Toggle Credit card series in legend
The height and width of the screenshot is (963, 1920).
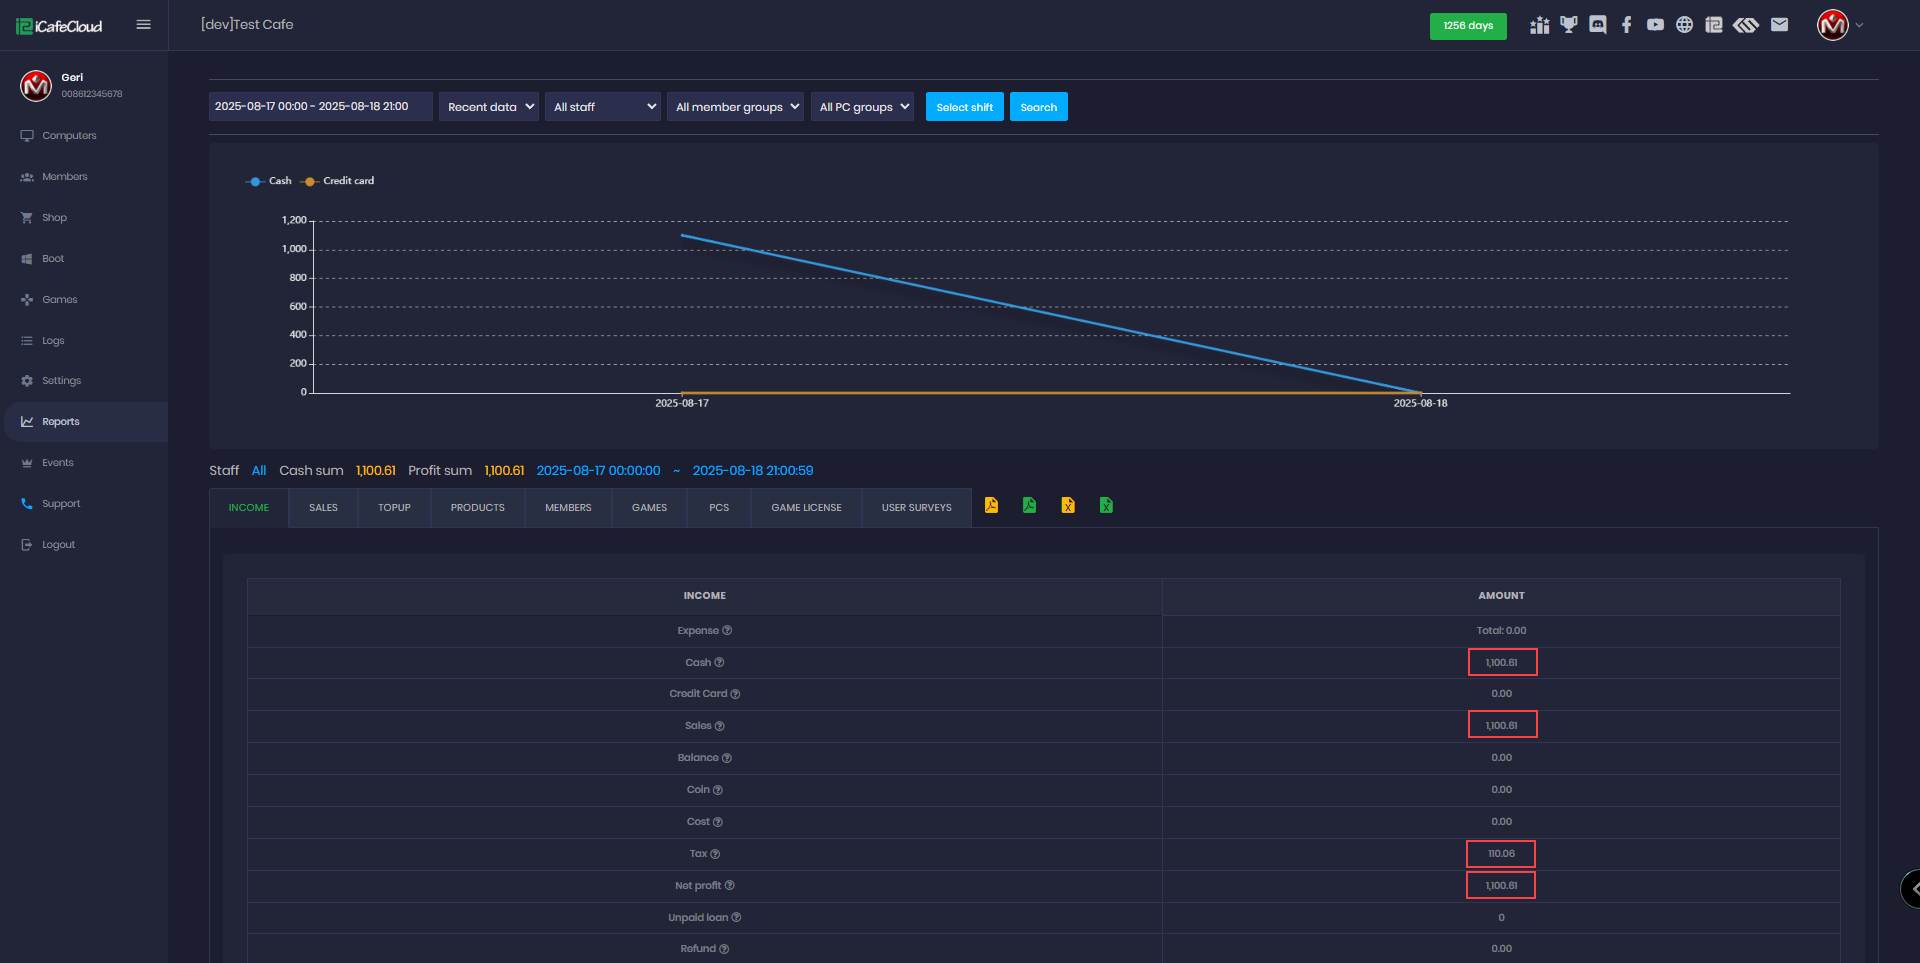pos(338,181)
